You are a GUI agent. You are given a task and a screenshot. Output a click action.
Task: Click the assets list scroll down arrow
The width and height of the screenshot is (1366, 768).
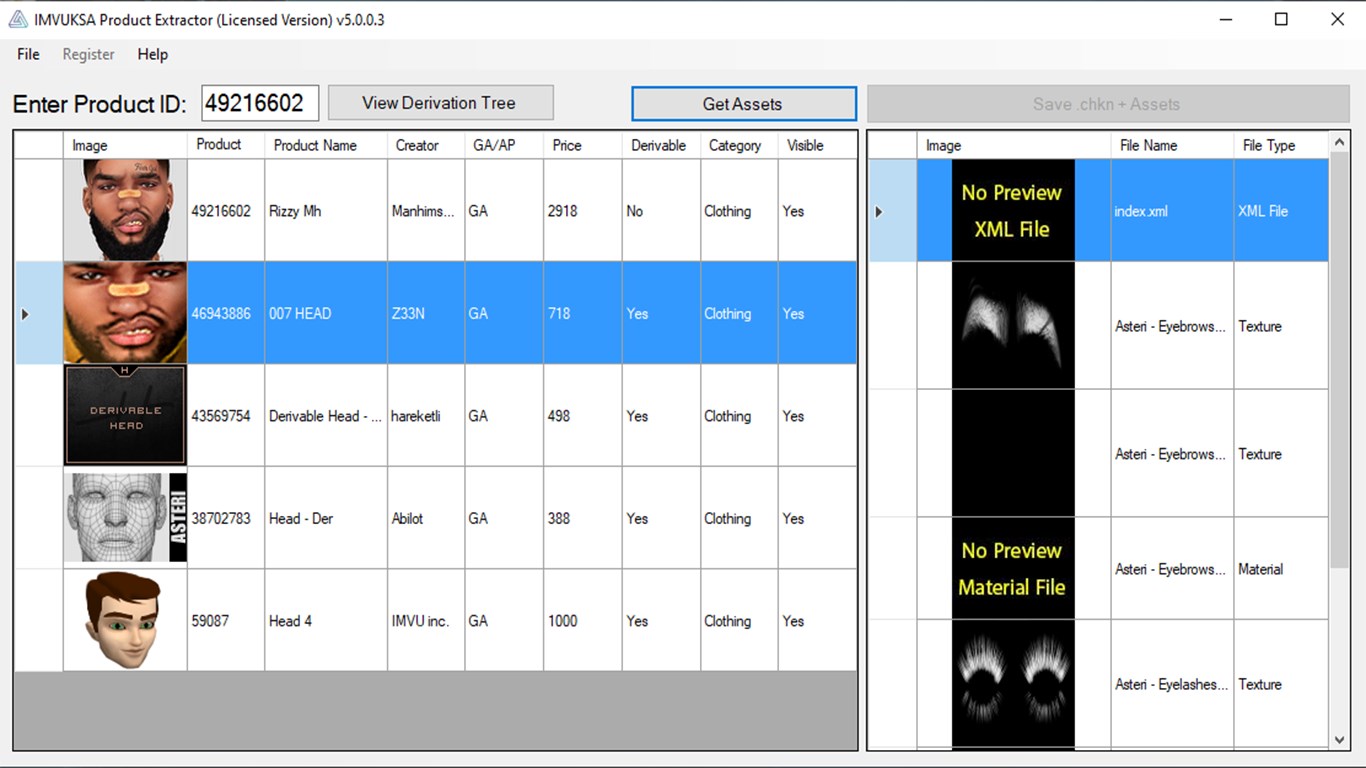(x=1340, y=740)
